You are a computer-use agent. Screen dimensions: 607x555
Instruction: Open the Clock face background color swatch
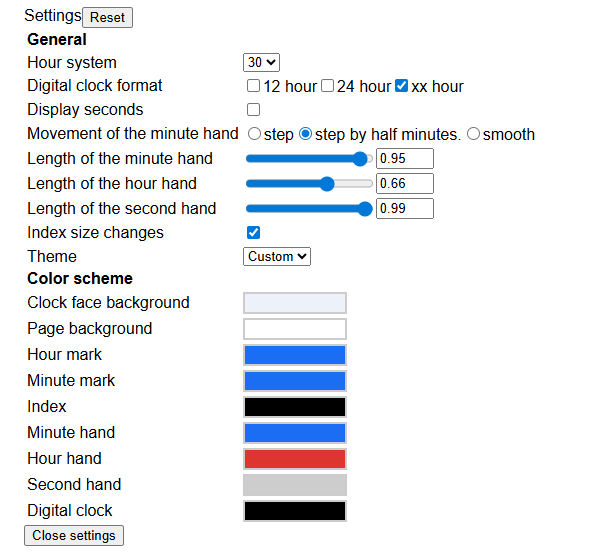(x=295, y=303)
